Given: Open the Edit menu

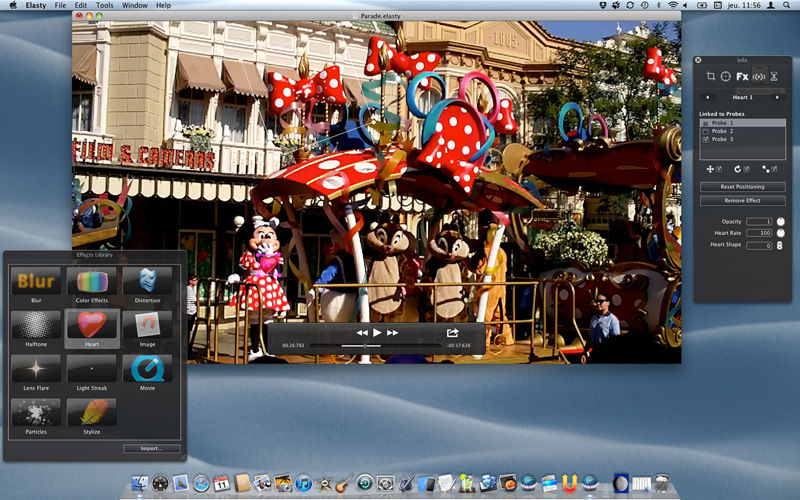Looking at the screenshot, I should tap(81, 5).
